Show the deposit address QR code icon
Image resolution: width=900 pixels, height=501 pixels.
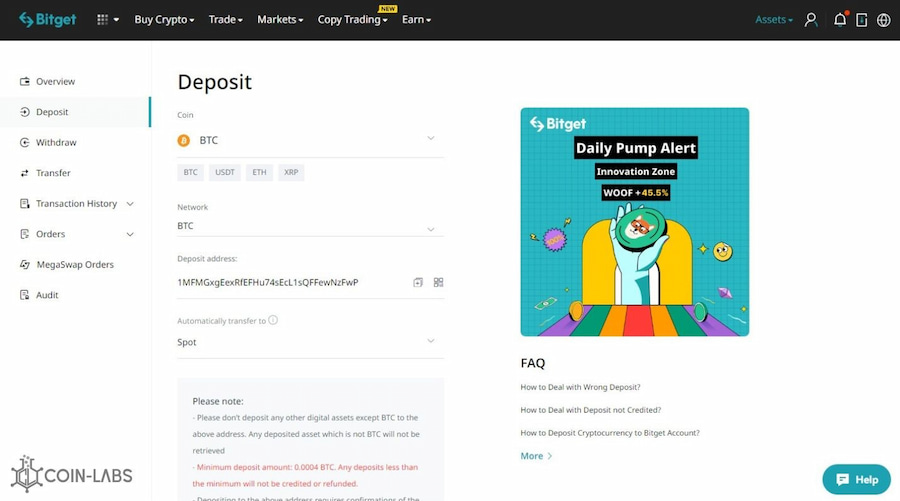(439, 282)
